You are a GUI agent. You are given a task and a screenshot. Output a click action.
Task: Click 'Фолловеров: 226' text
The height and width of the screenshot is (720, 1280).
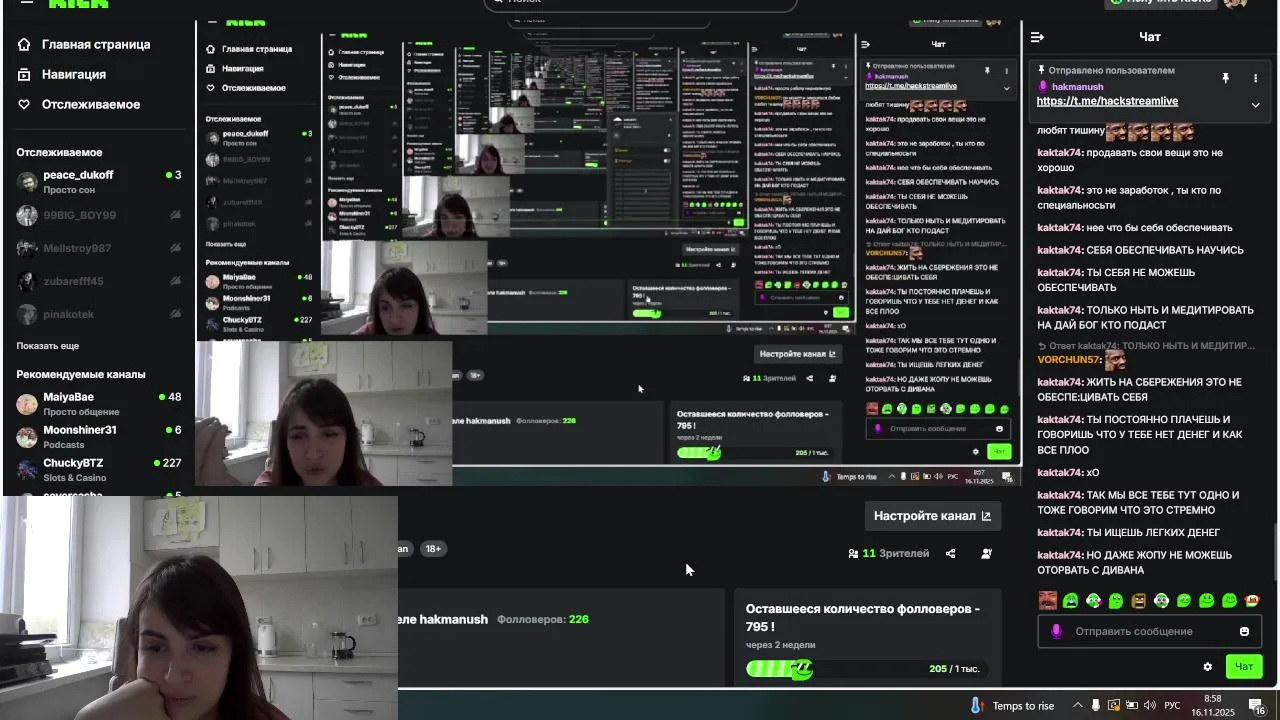(543, 619)
